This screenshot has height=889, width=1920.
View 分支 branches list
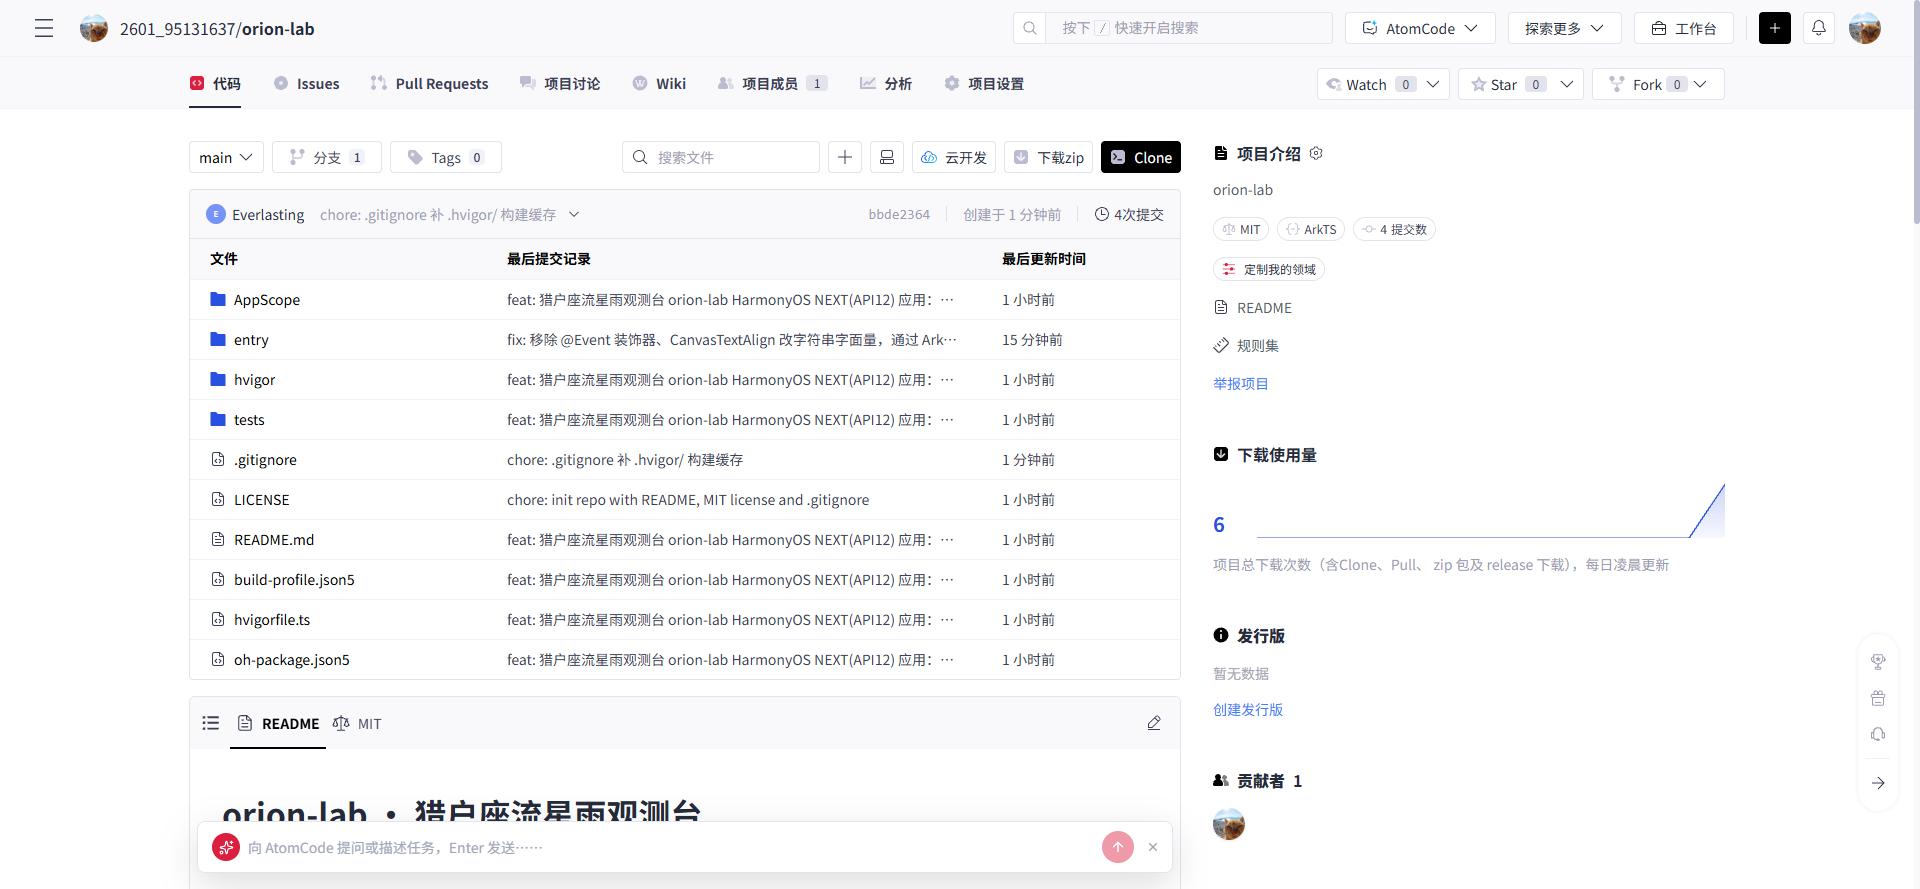click(x=327, y=157)
